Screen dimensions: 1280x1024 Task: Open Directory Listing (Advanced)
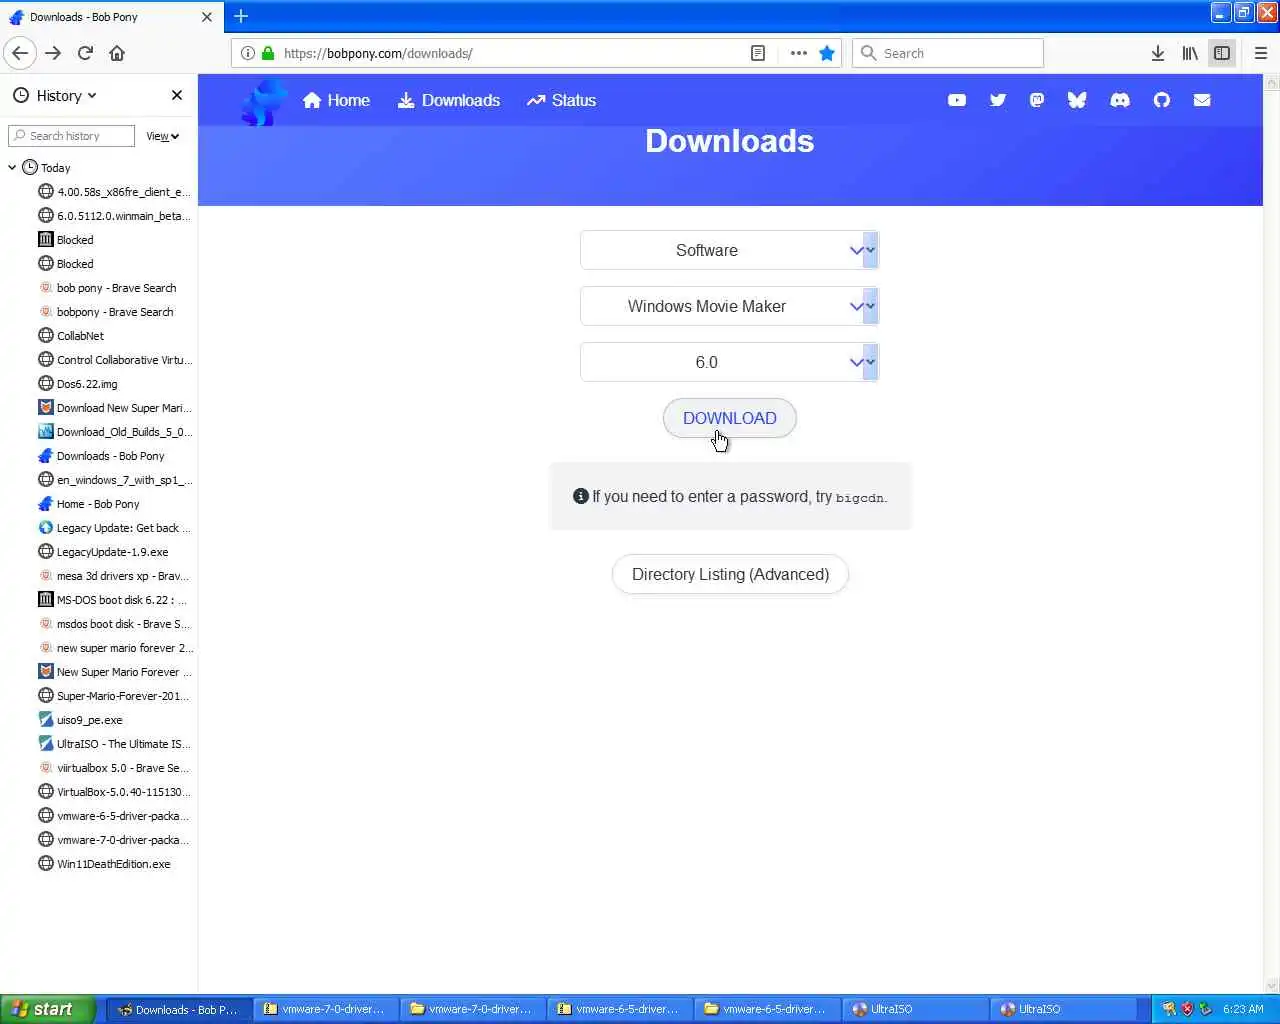(730, 574)
